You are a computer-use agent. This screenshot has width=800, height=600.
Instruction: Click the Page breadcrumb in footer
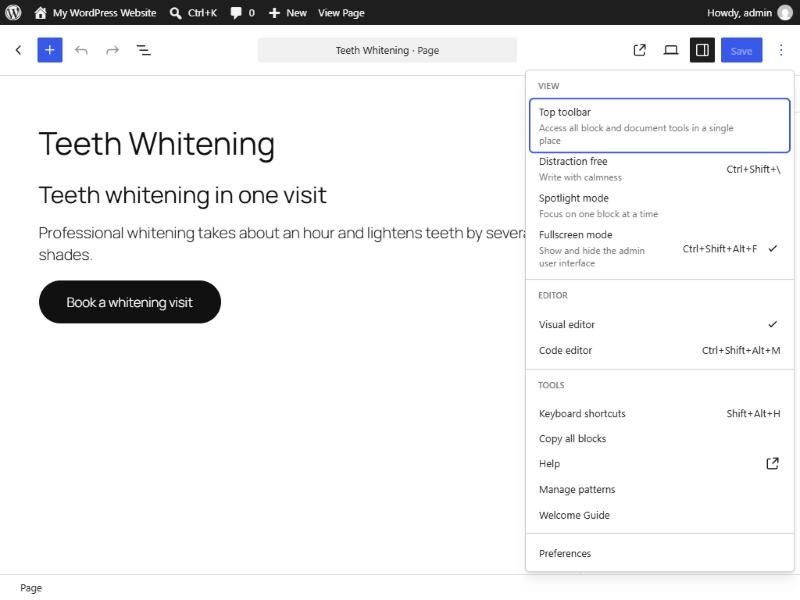(x=31, y=588)
